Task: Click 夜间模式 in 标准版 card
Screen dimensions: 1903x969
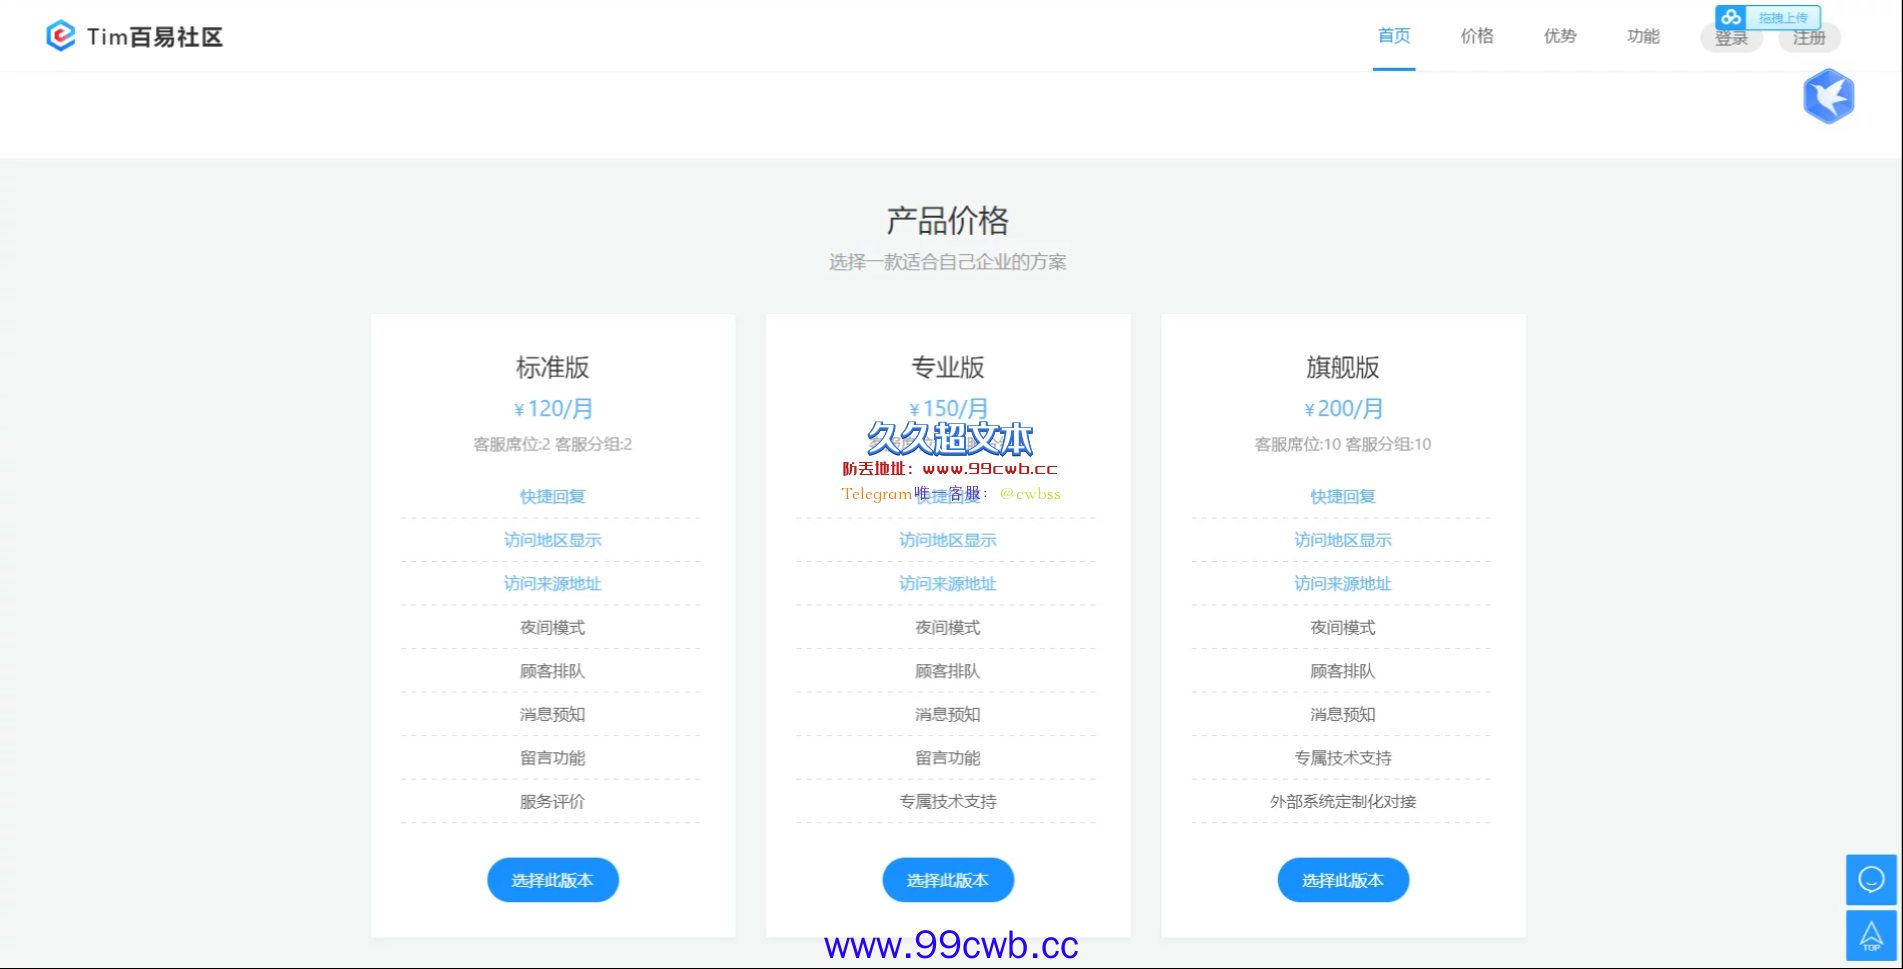Action: coord(553,627)
